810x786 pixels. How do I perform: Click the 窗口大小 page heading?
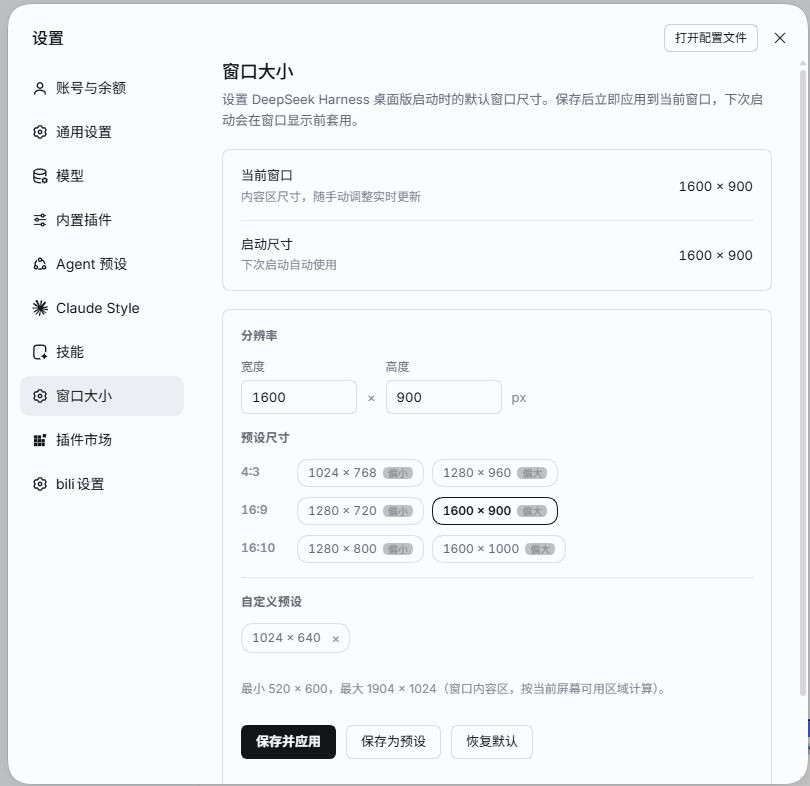coord(258,72)
